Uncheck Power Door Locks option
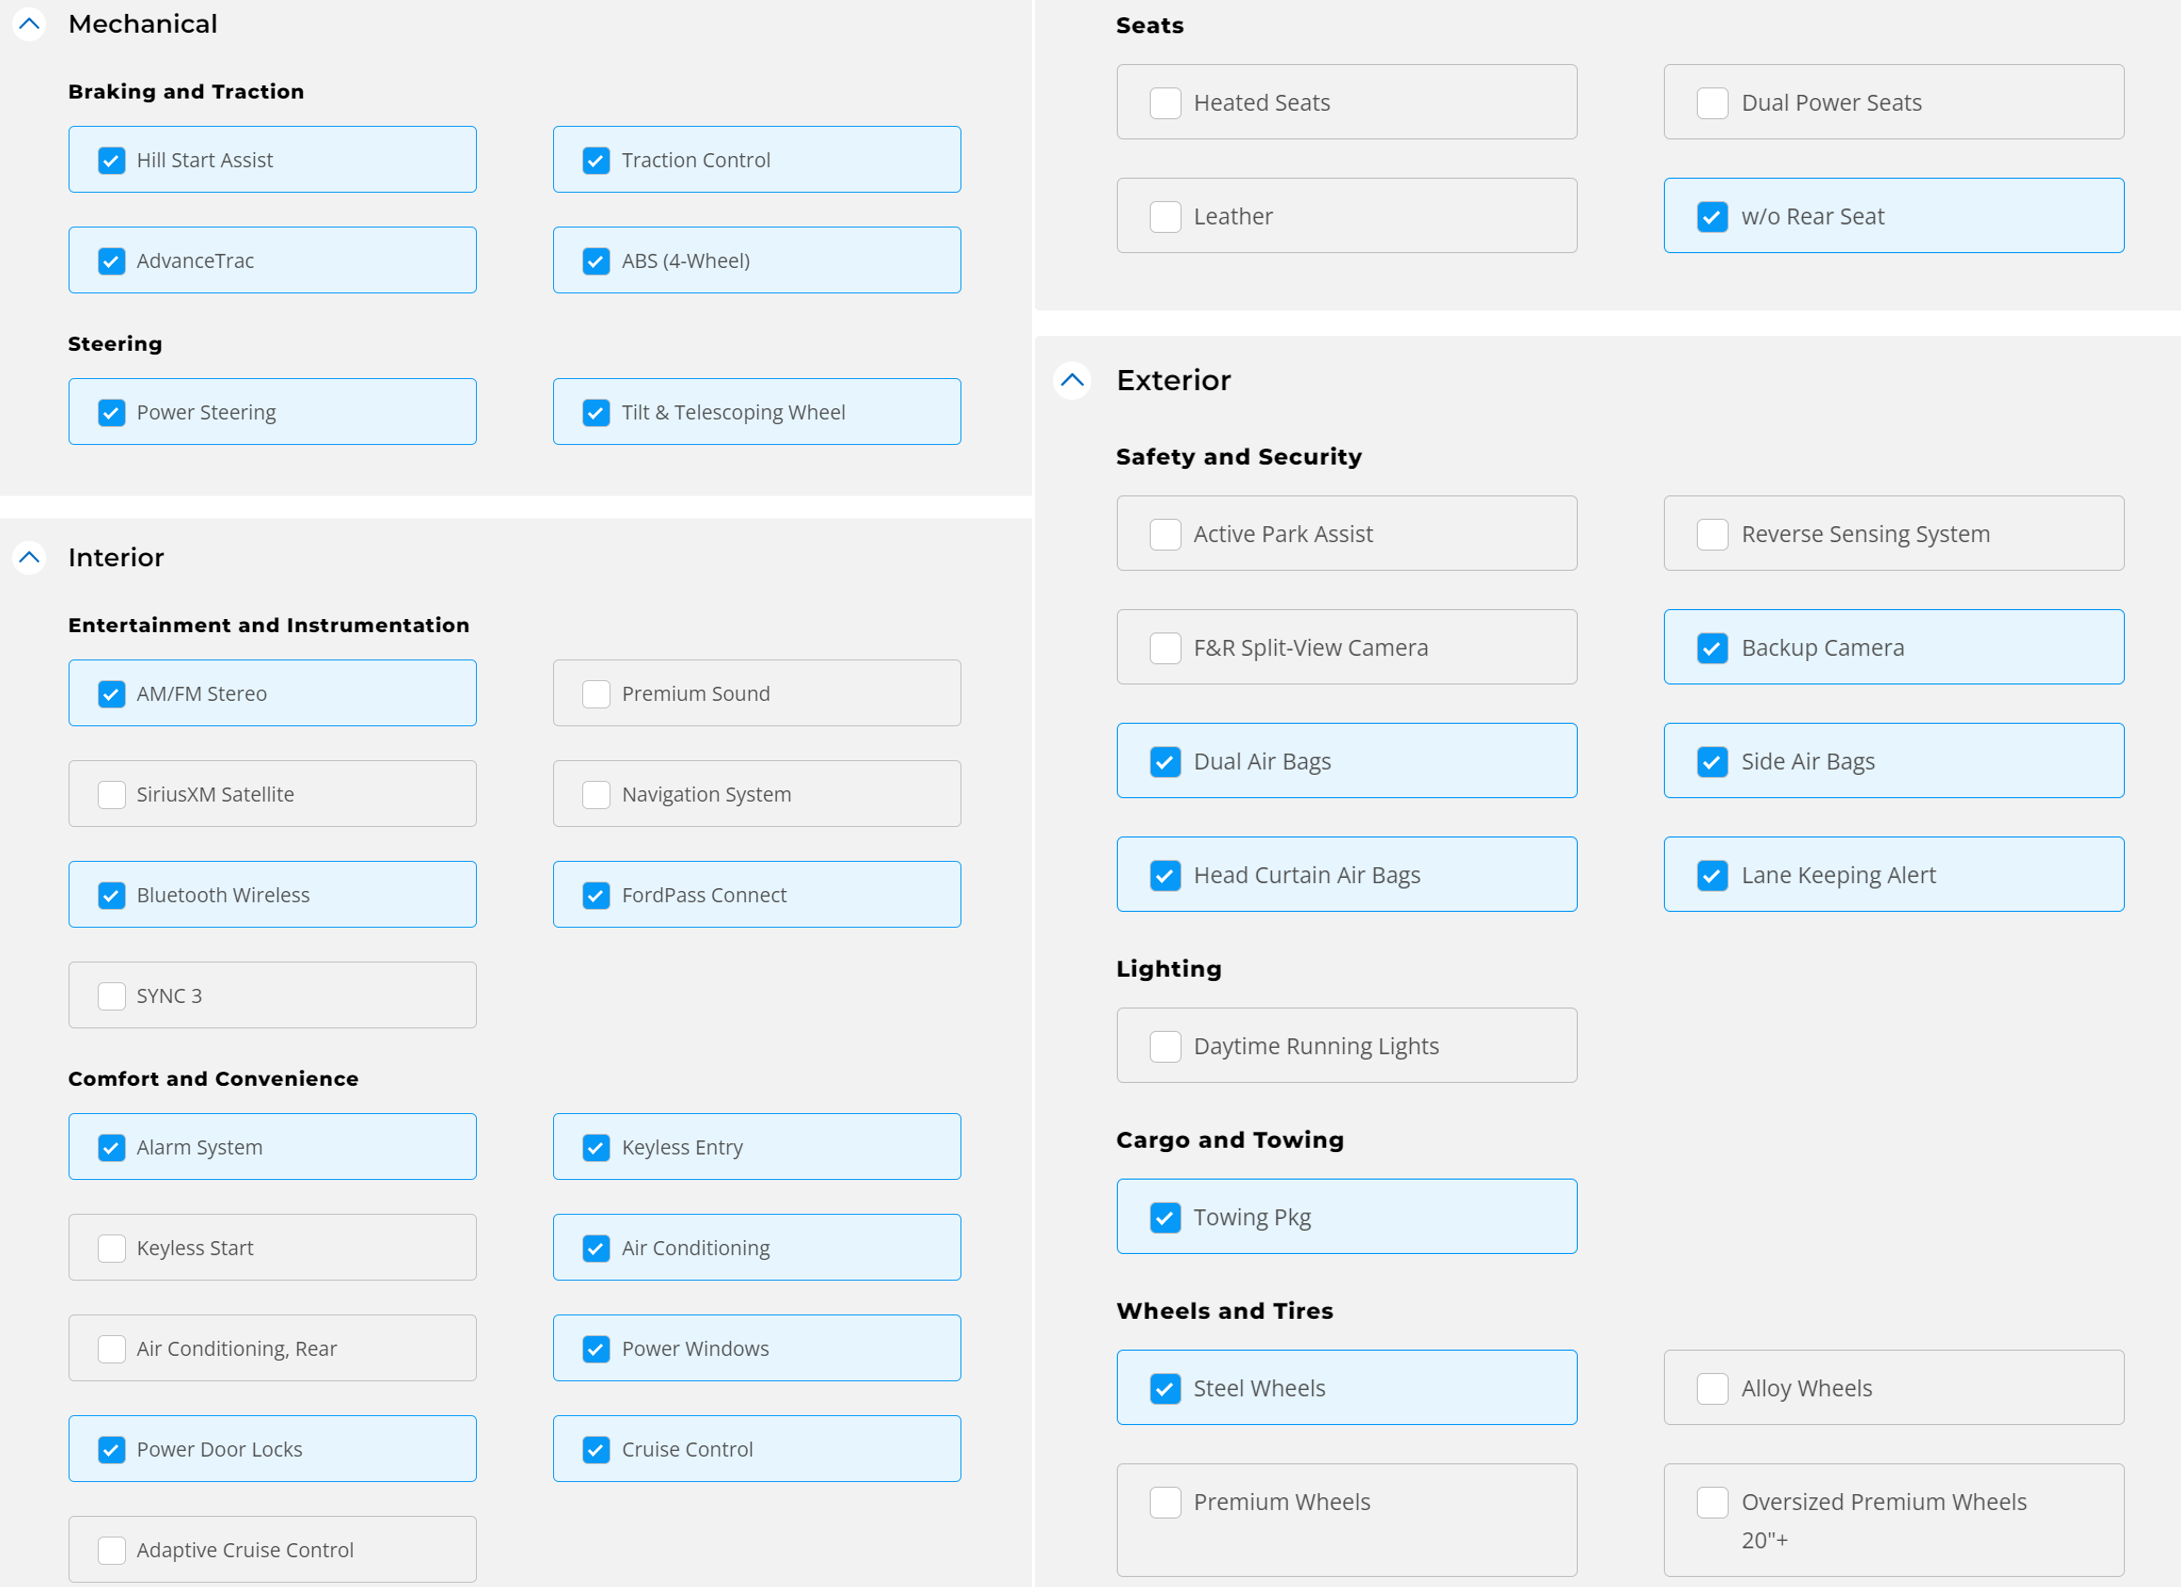Image resolution: width=2181 pixels, height=1587 pixels. [112, 1449]
